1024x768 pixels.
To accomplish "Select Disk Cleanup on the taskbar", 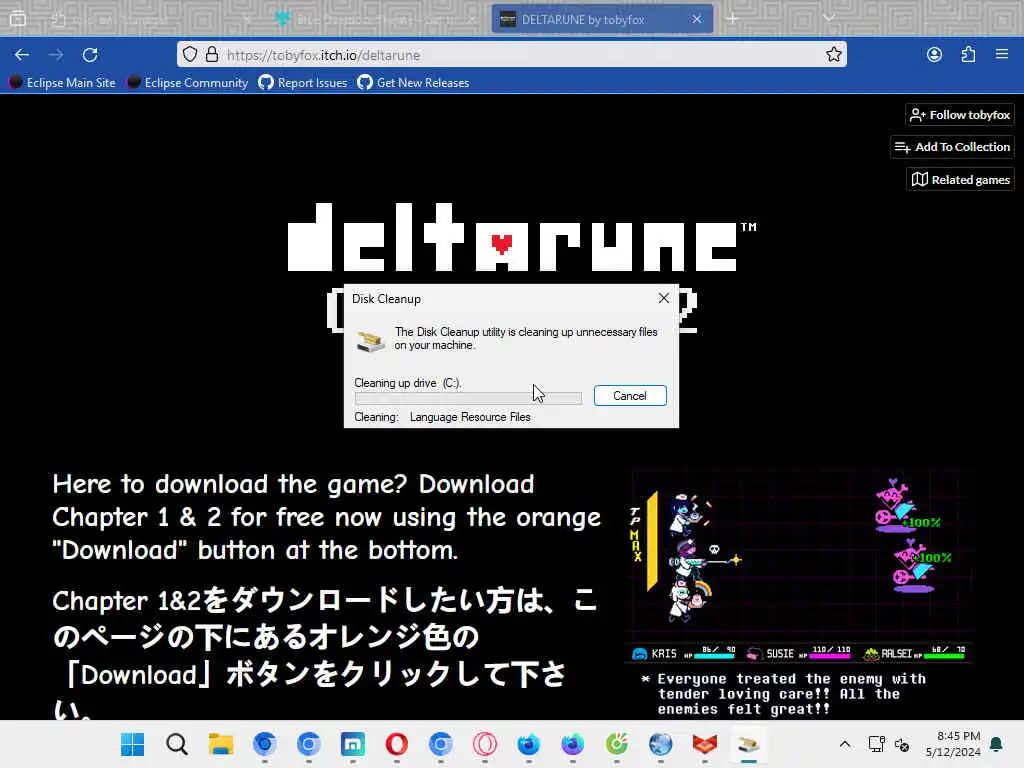I will pos(748,744).
